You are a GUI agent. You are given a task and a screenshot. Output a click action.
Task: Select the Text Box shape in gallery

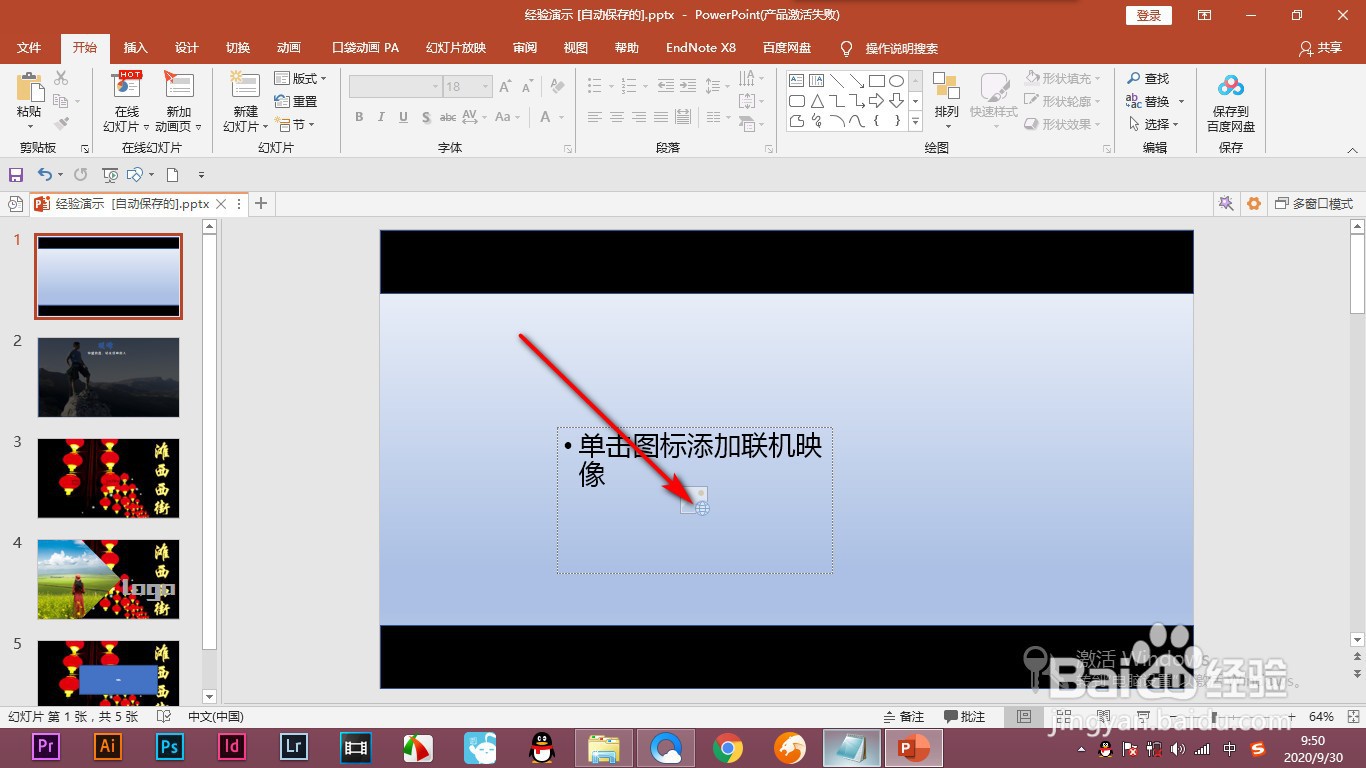click(x=797, y=81)
